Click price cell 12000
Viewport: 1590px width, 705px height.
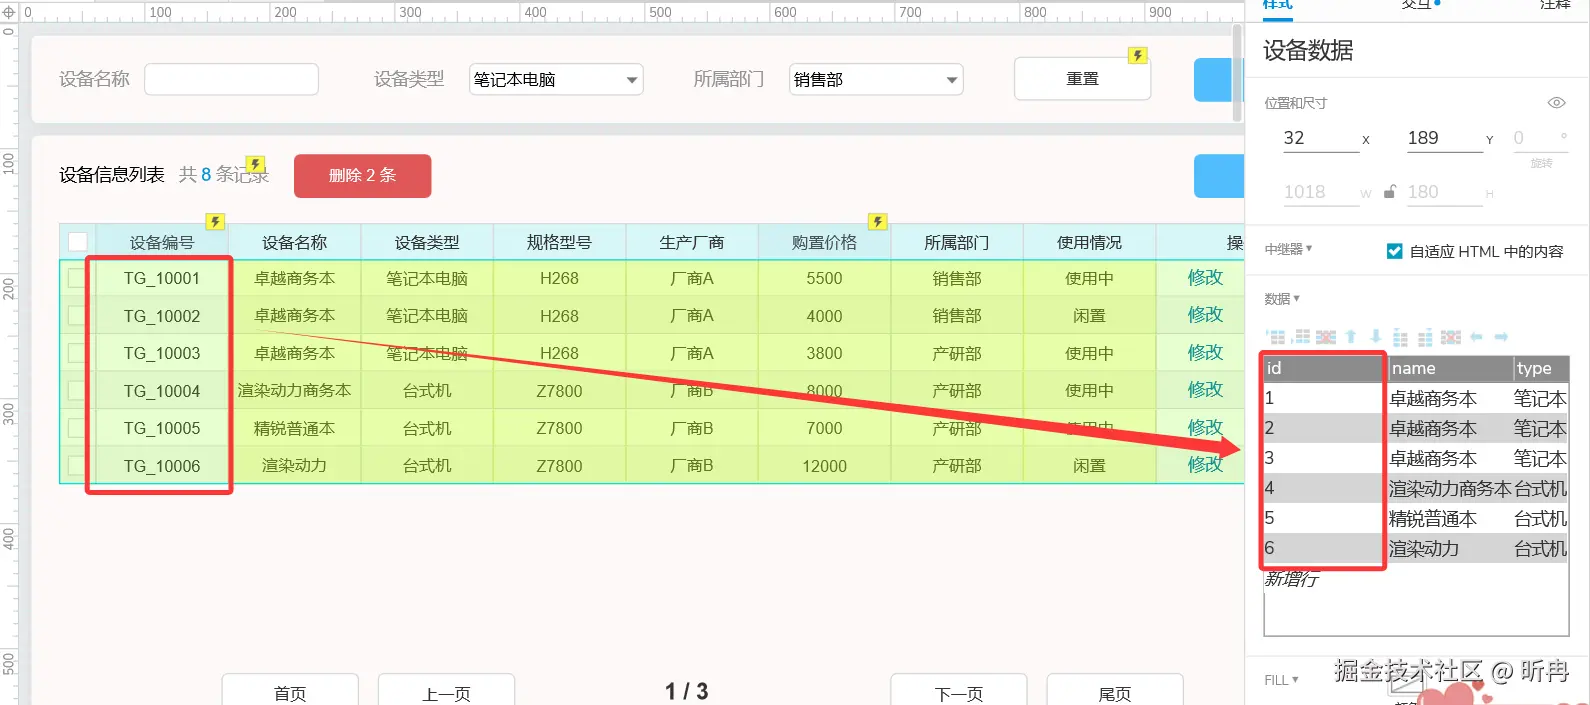(x=824, y=466)
